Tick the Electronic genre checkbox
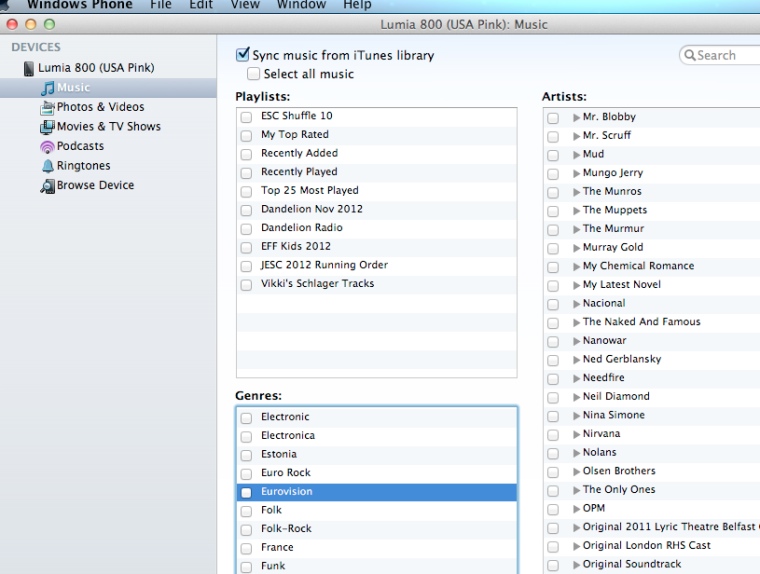This screenshot has width=760, height=574. click(246, 418)
